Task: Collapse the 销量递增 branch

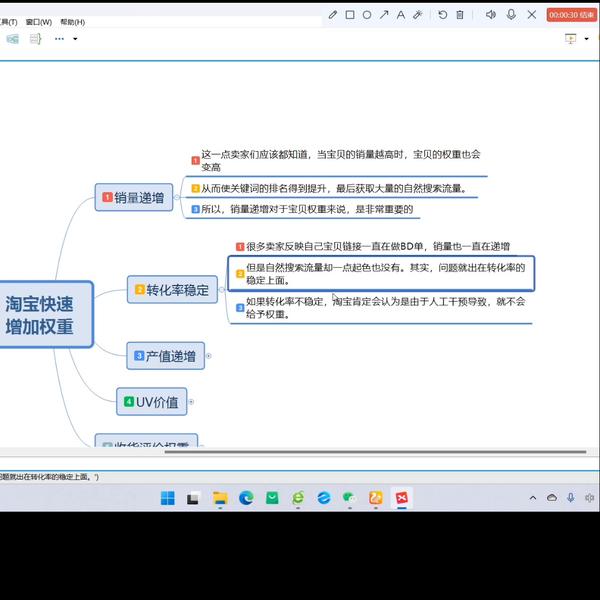Action: (x=177, y=197)
